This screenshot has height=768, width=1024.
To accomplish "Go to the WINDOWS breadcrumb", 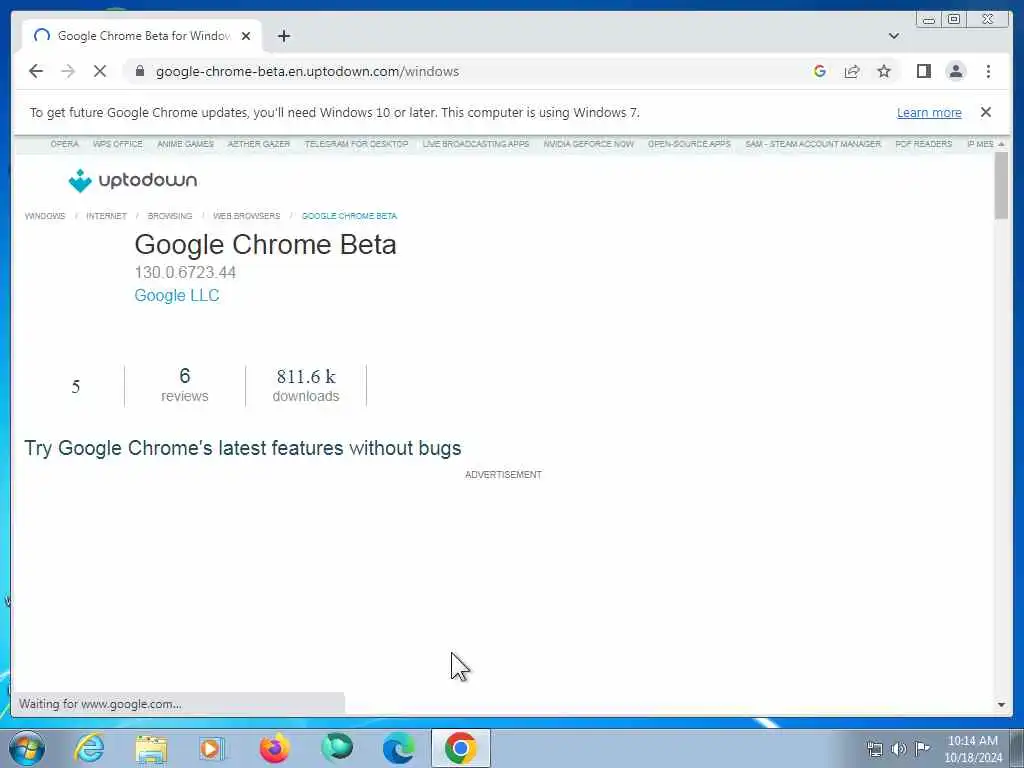I will tap(45, 216).
